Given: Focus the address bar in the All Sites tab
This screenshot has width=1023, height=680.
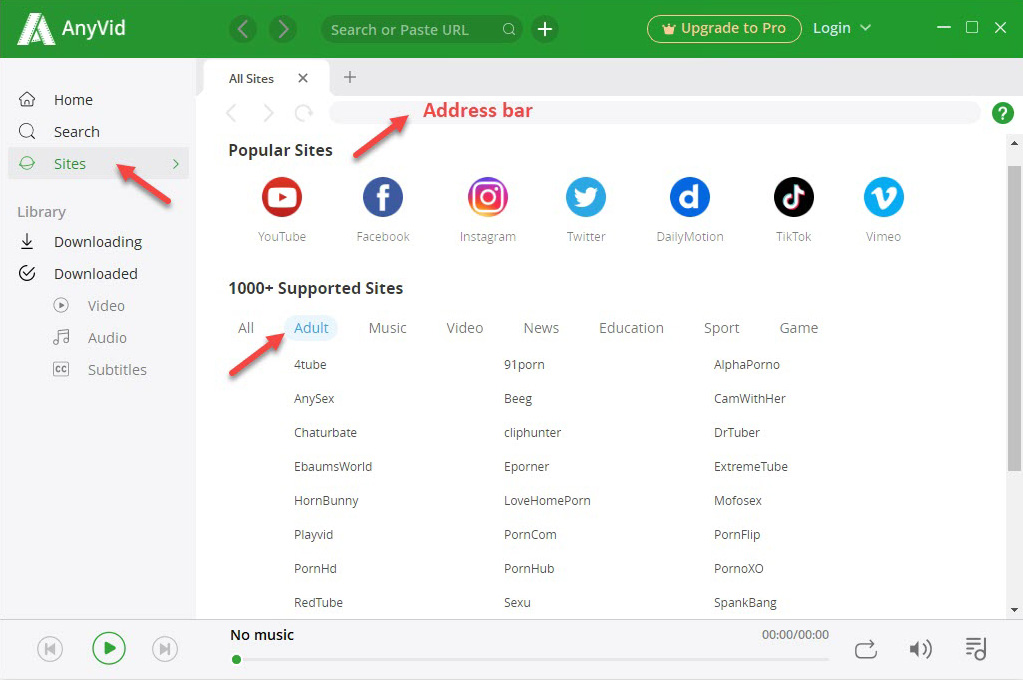Looking at the screenshot, I should pos(654,112).
